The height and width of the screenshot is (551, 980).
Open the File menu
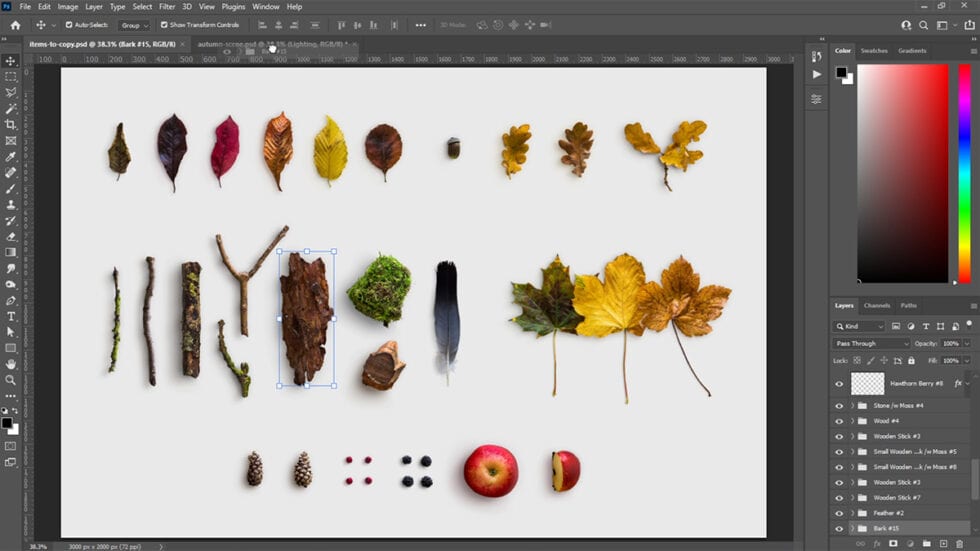[25, 7]
